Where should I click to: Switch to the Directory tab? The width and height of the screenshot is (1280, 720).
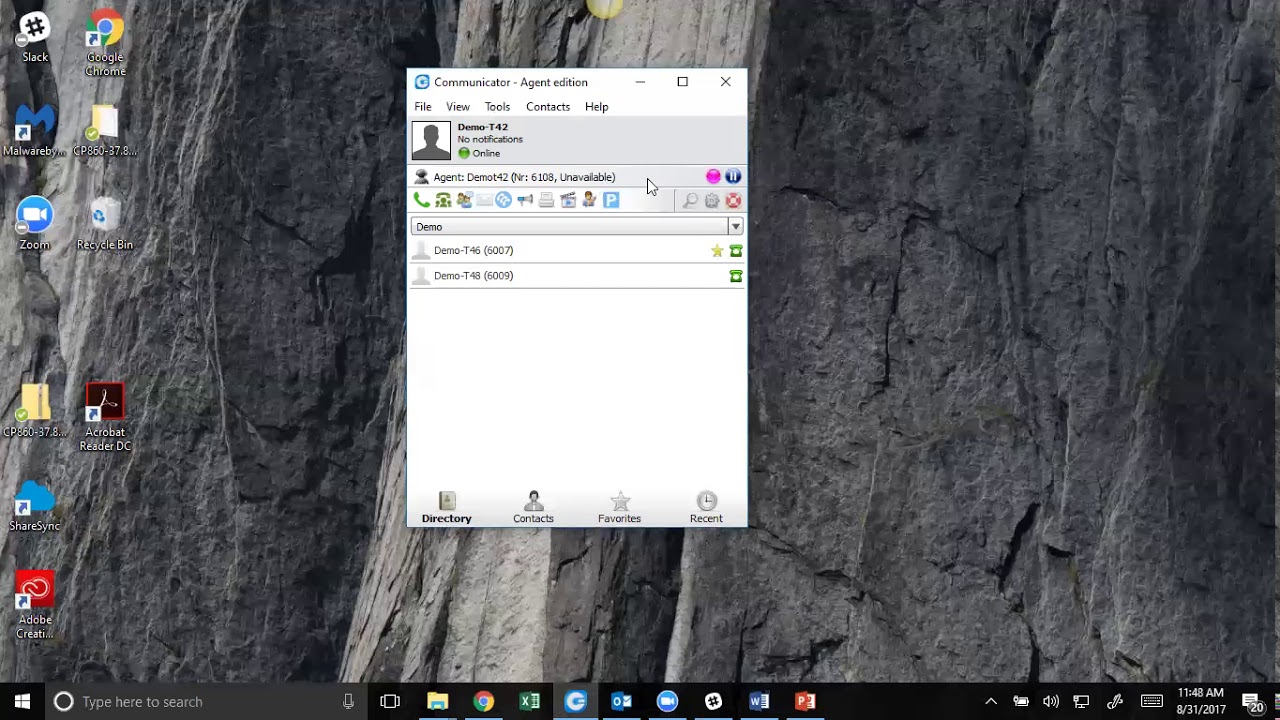(446, 508)
